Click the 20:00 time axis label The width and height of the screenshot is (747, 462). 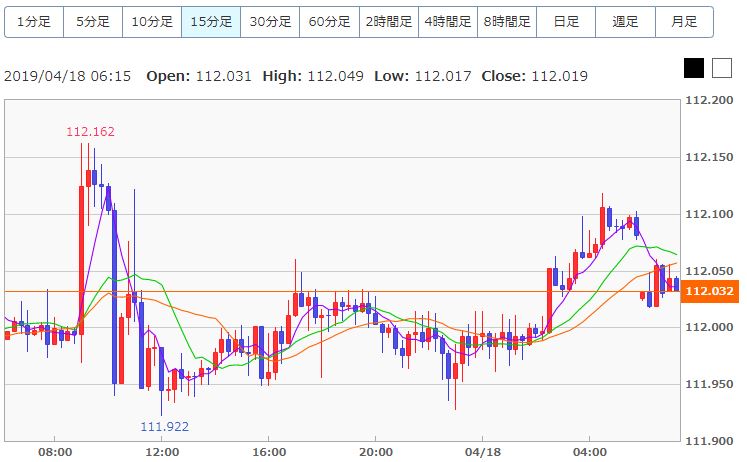pos(376,452)
